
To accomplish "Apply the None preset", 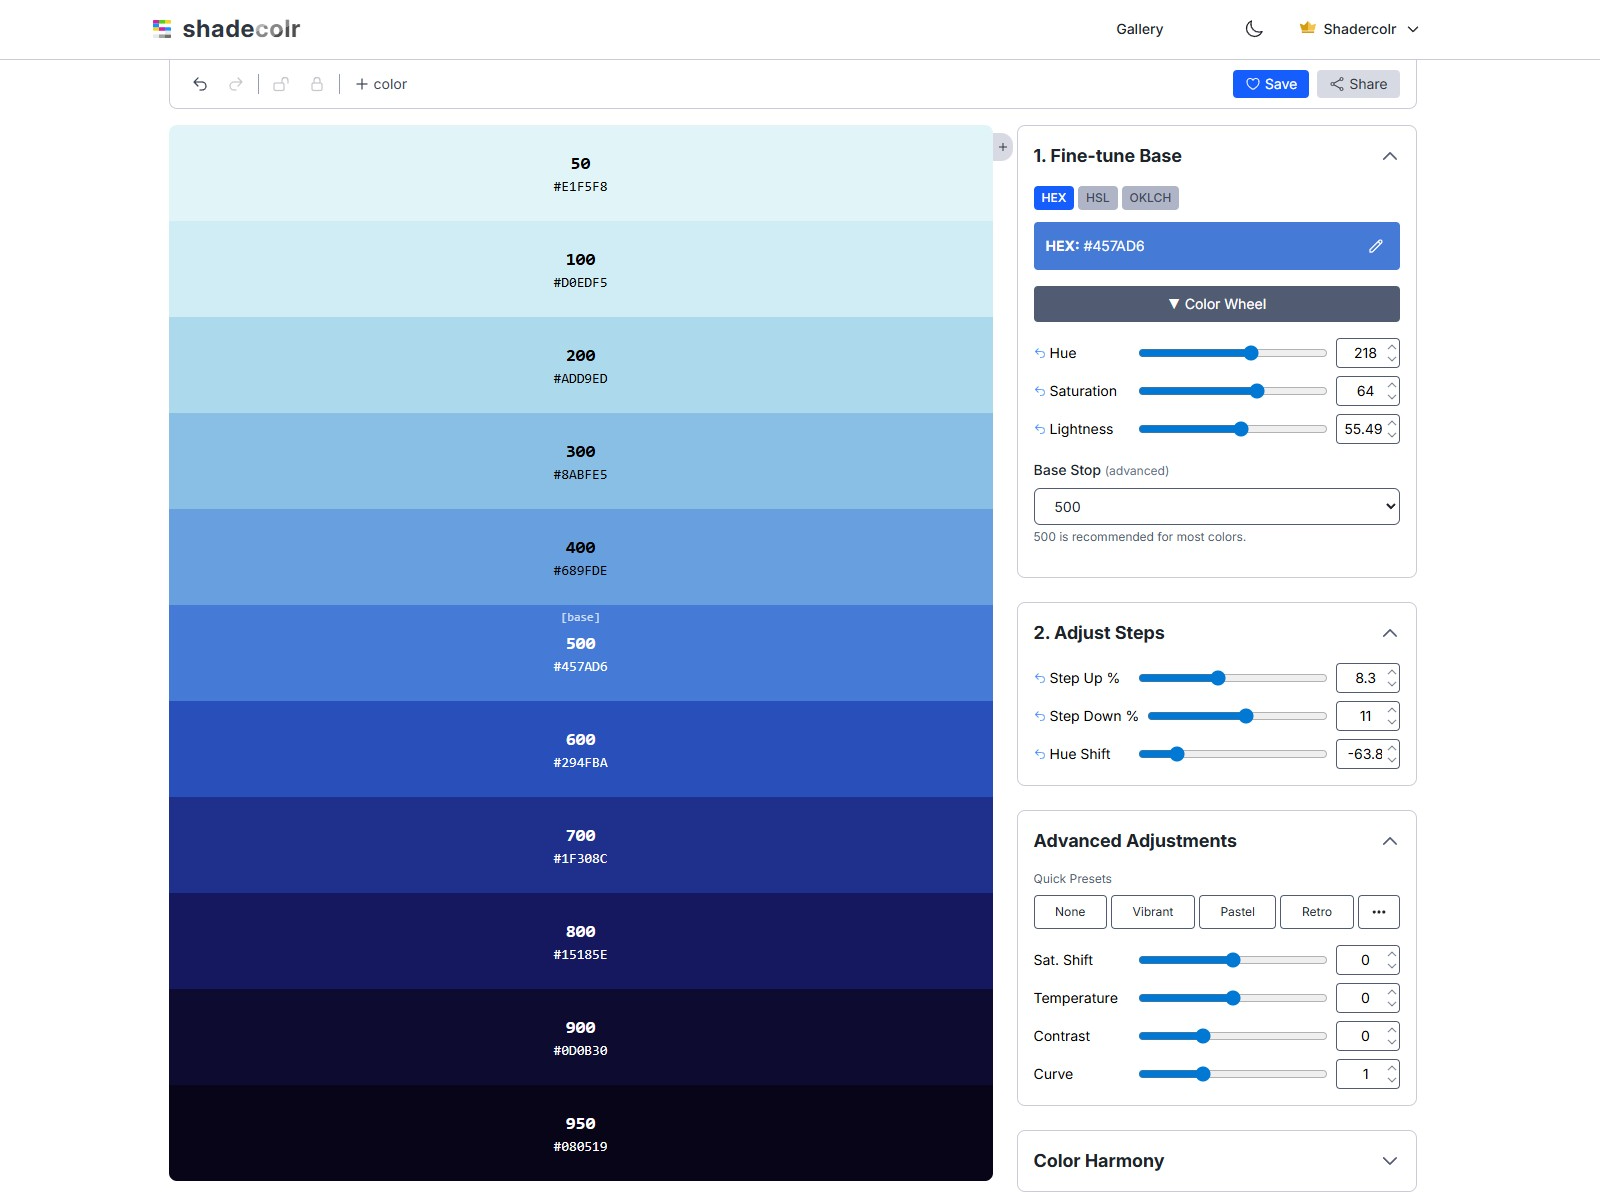I will tap(1070, 912).
